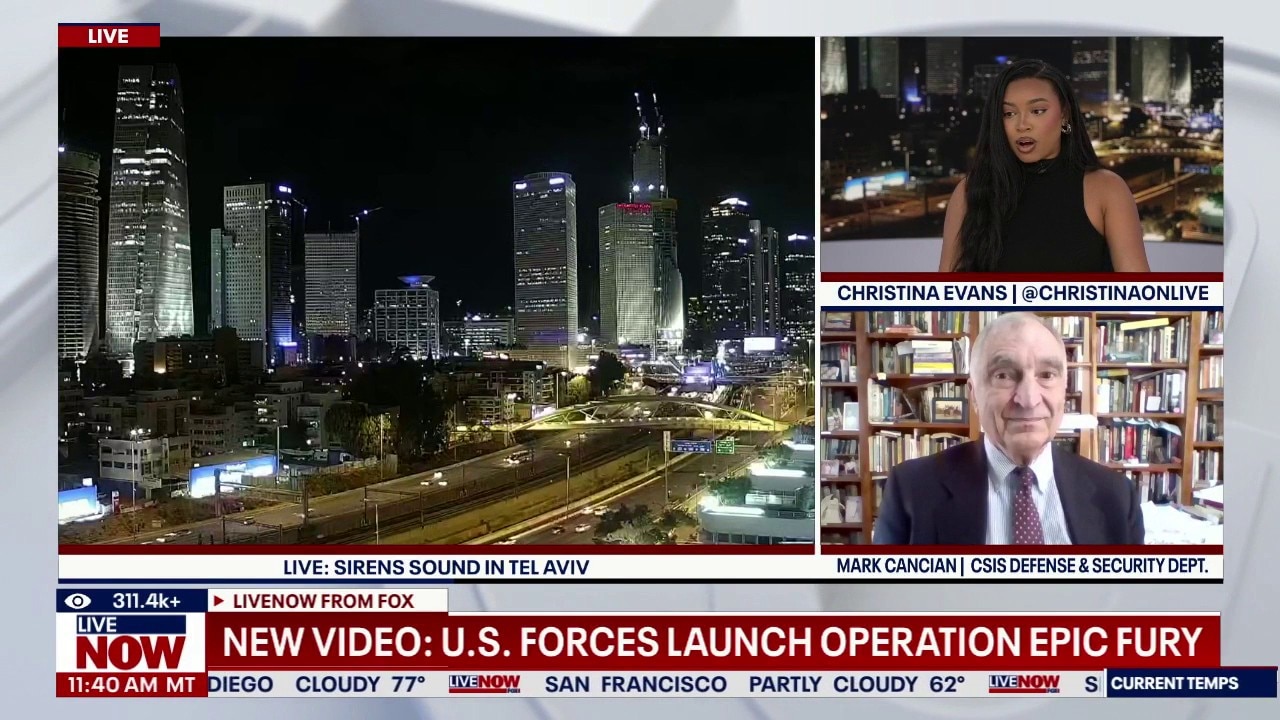
Task: Click the Sirens Sound in Tel Aviv caption
Action: point(436,567)
